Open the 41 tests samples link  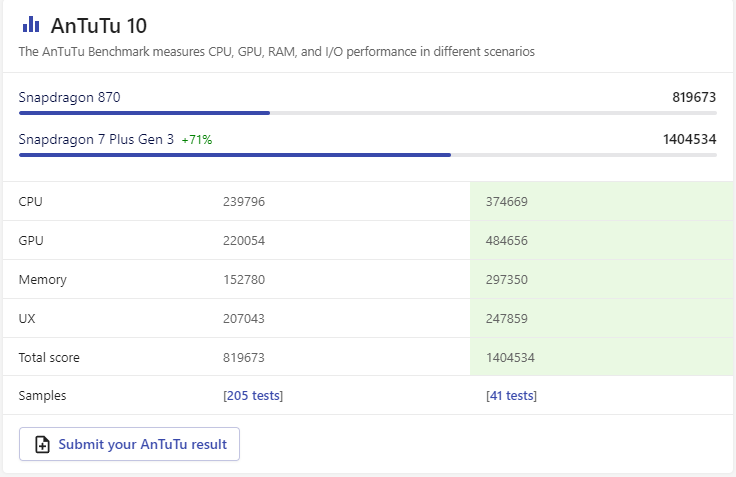tap(511, 396)
